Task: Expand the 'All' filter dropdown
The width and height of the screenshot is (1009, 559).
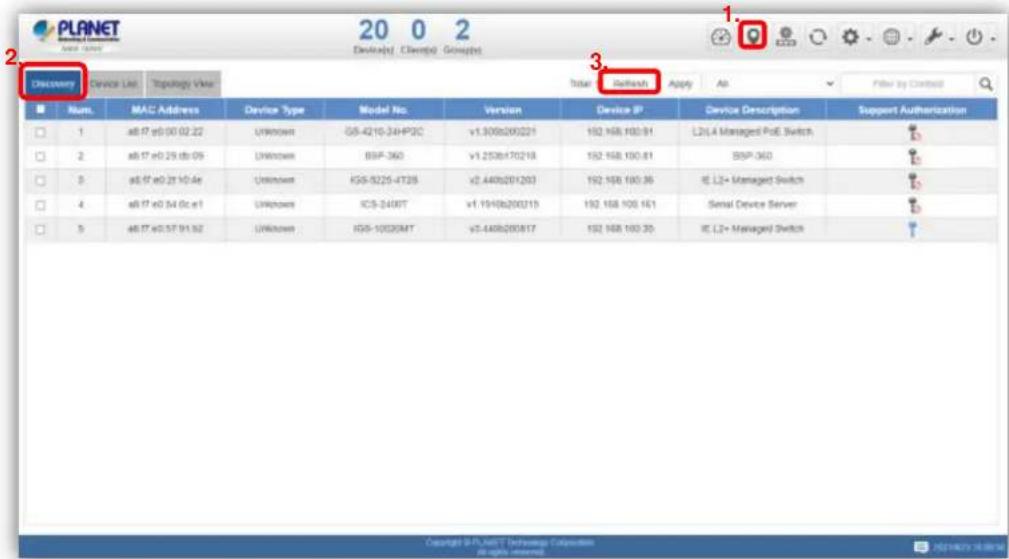Action: pyautogui.click(x=774, y=84)
